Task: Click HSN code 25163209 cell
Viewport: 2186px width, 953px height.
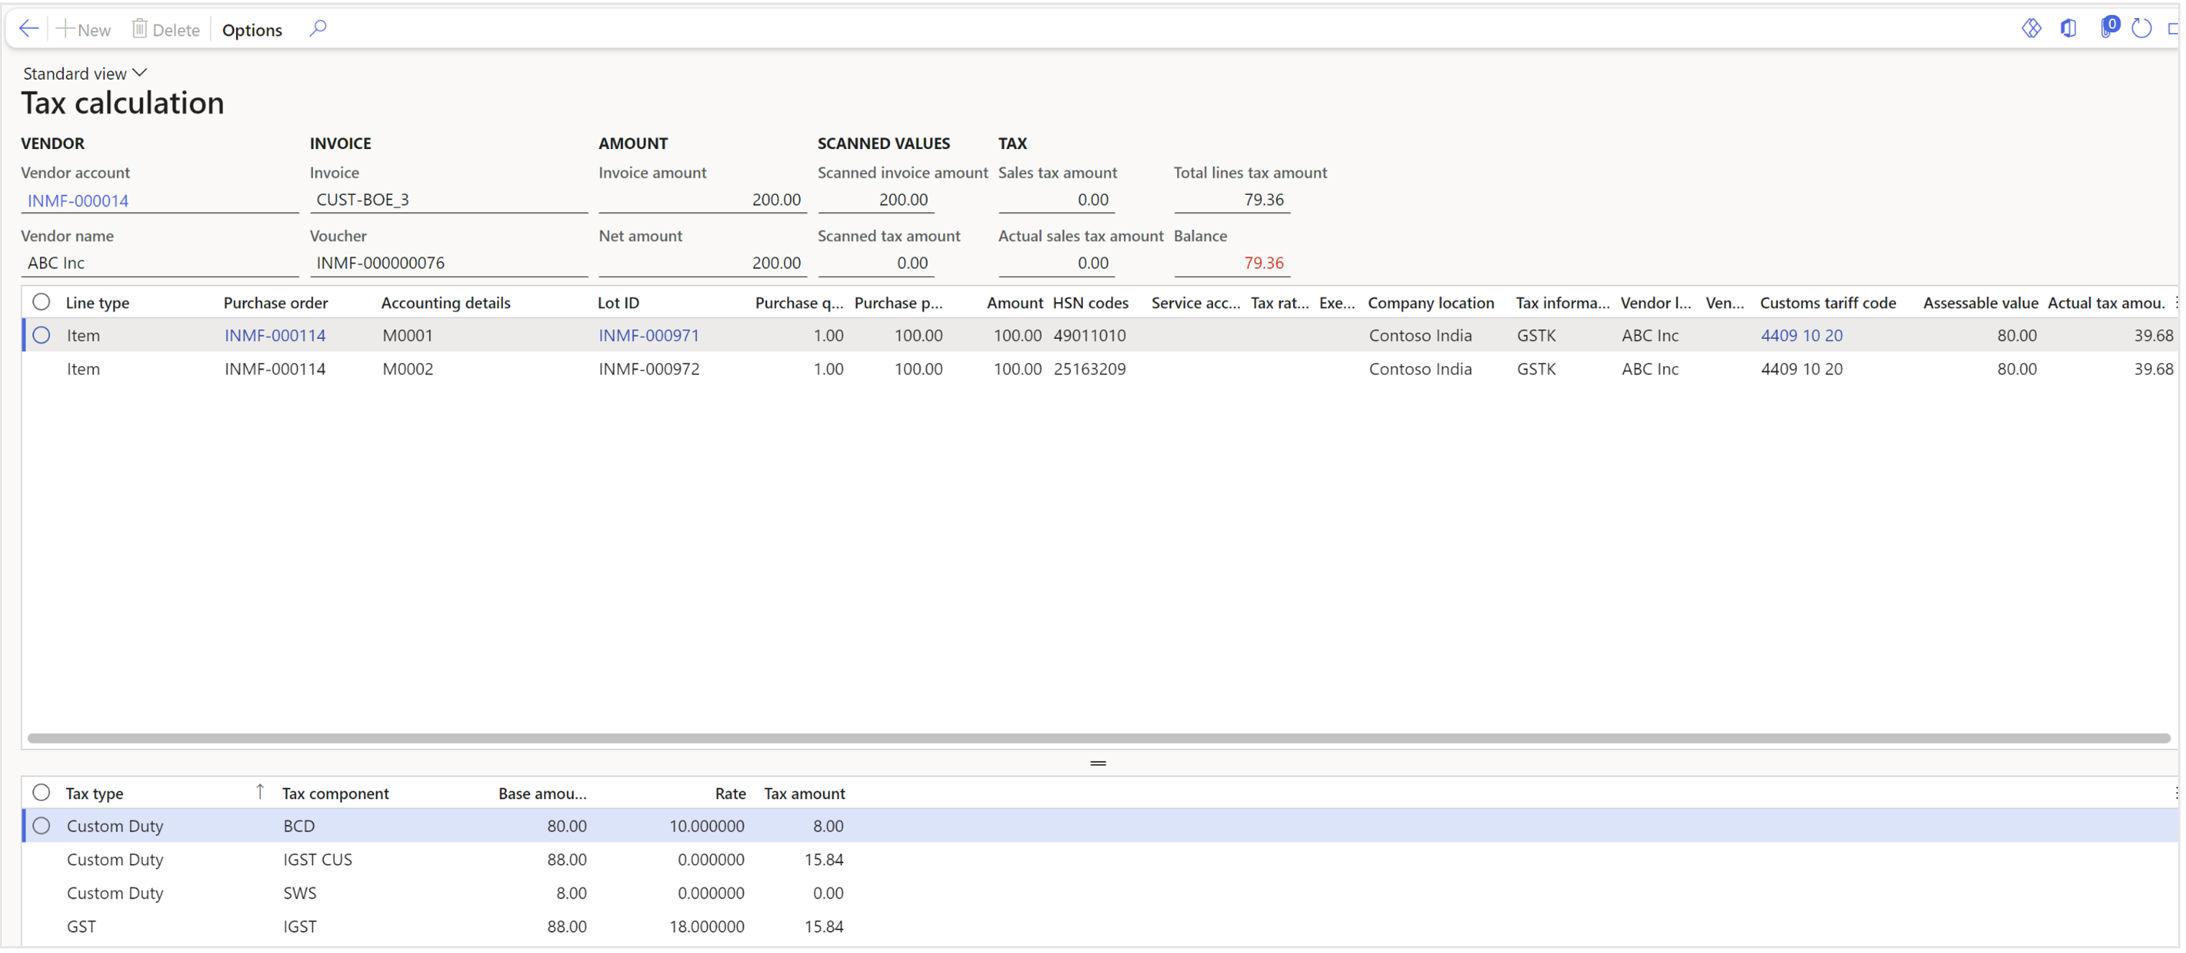Action: (1089, 369)
